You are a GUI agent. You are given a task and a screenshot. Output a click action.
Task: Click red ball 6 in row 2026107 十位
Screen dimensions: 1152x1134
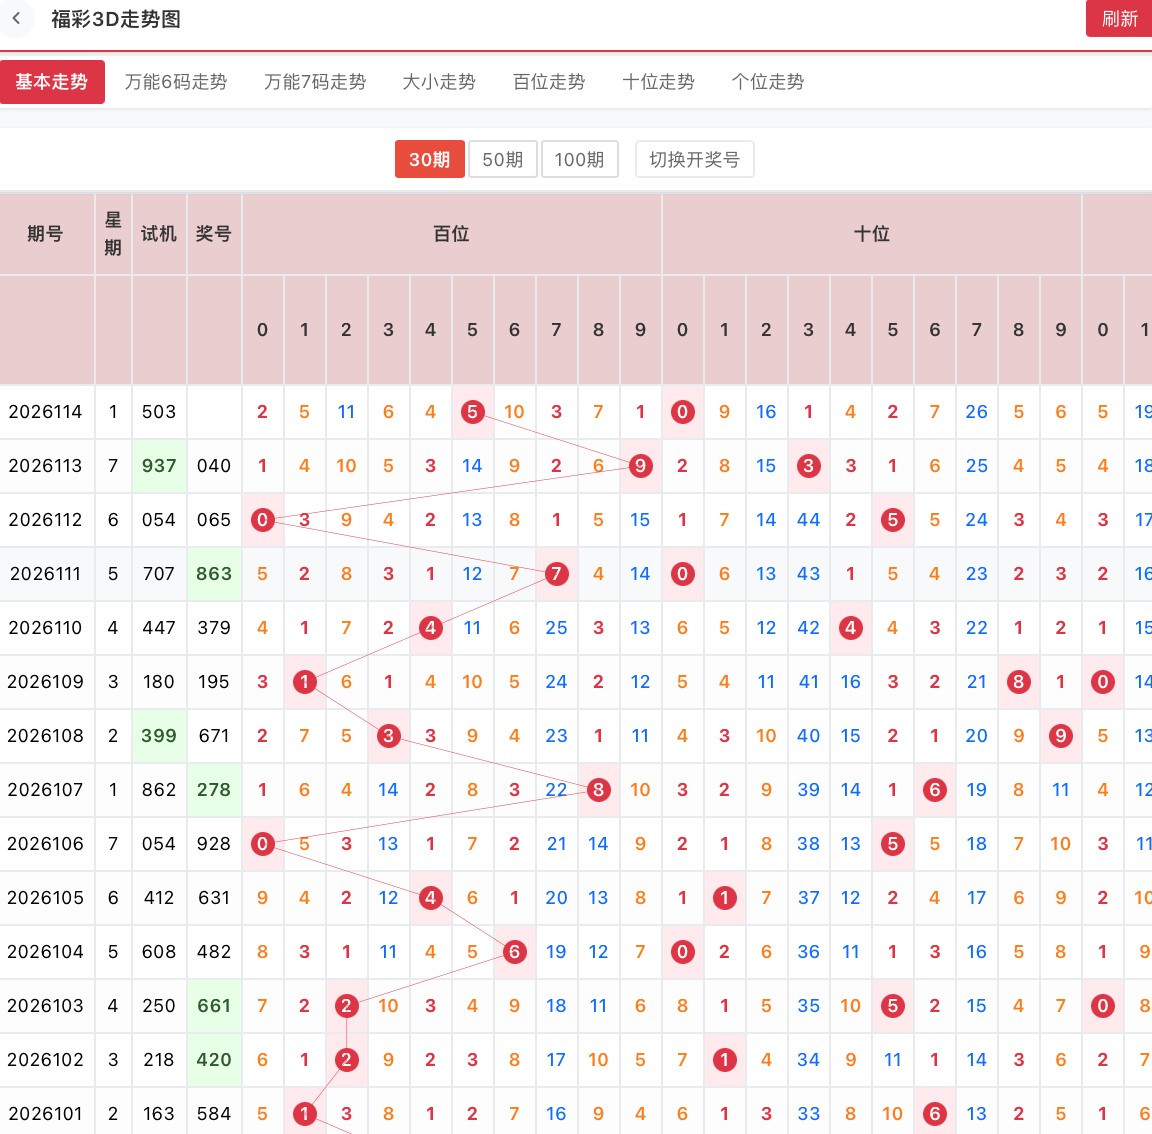tap(935, 790)
